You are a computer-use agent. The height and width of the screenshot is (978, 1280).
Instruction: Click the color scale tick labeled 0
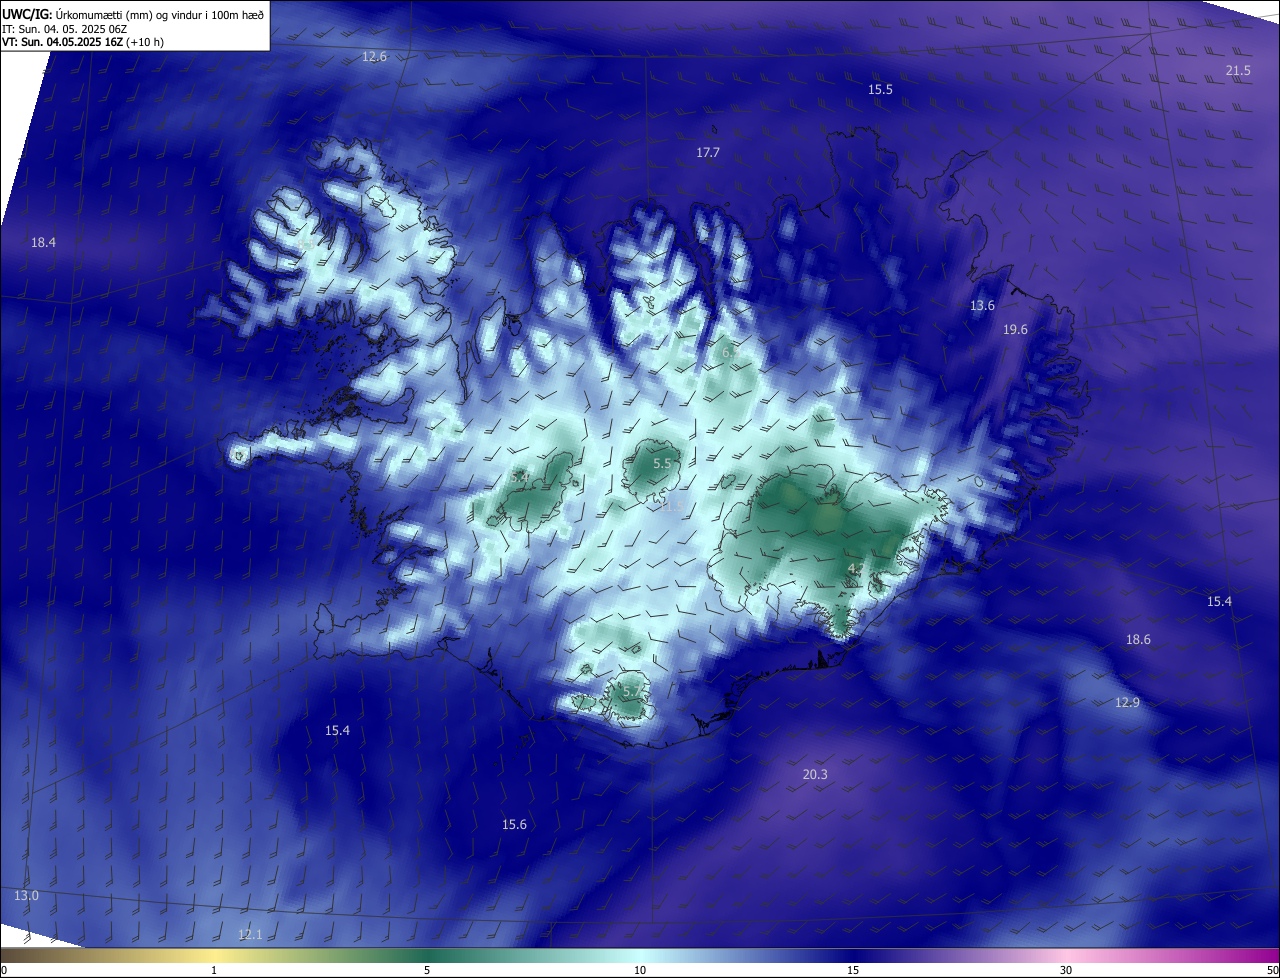[4, 970]
